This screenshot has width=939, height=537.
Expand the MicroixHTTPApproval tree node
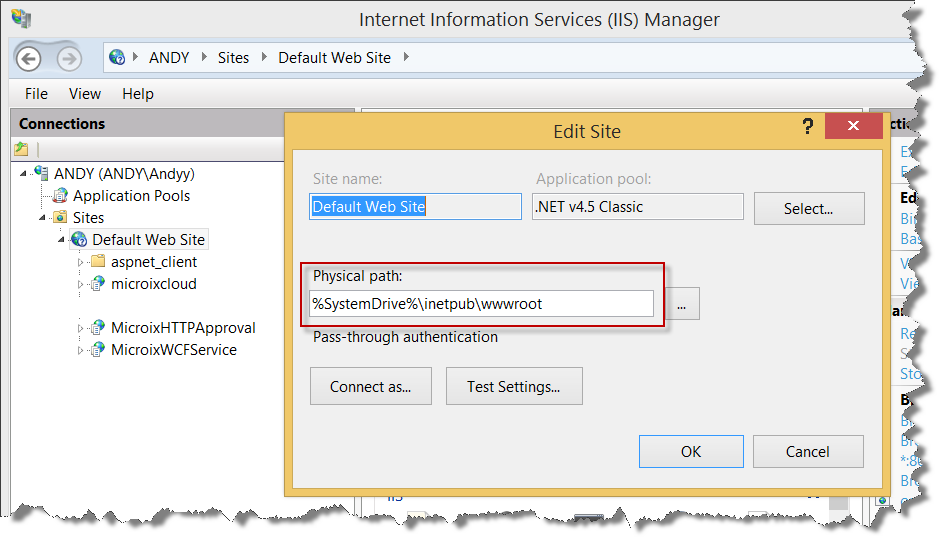81,328
